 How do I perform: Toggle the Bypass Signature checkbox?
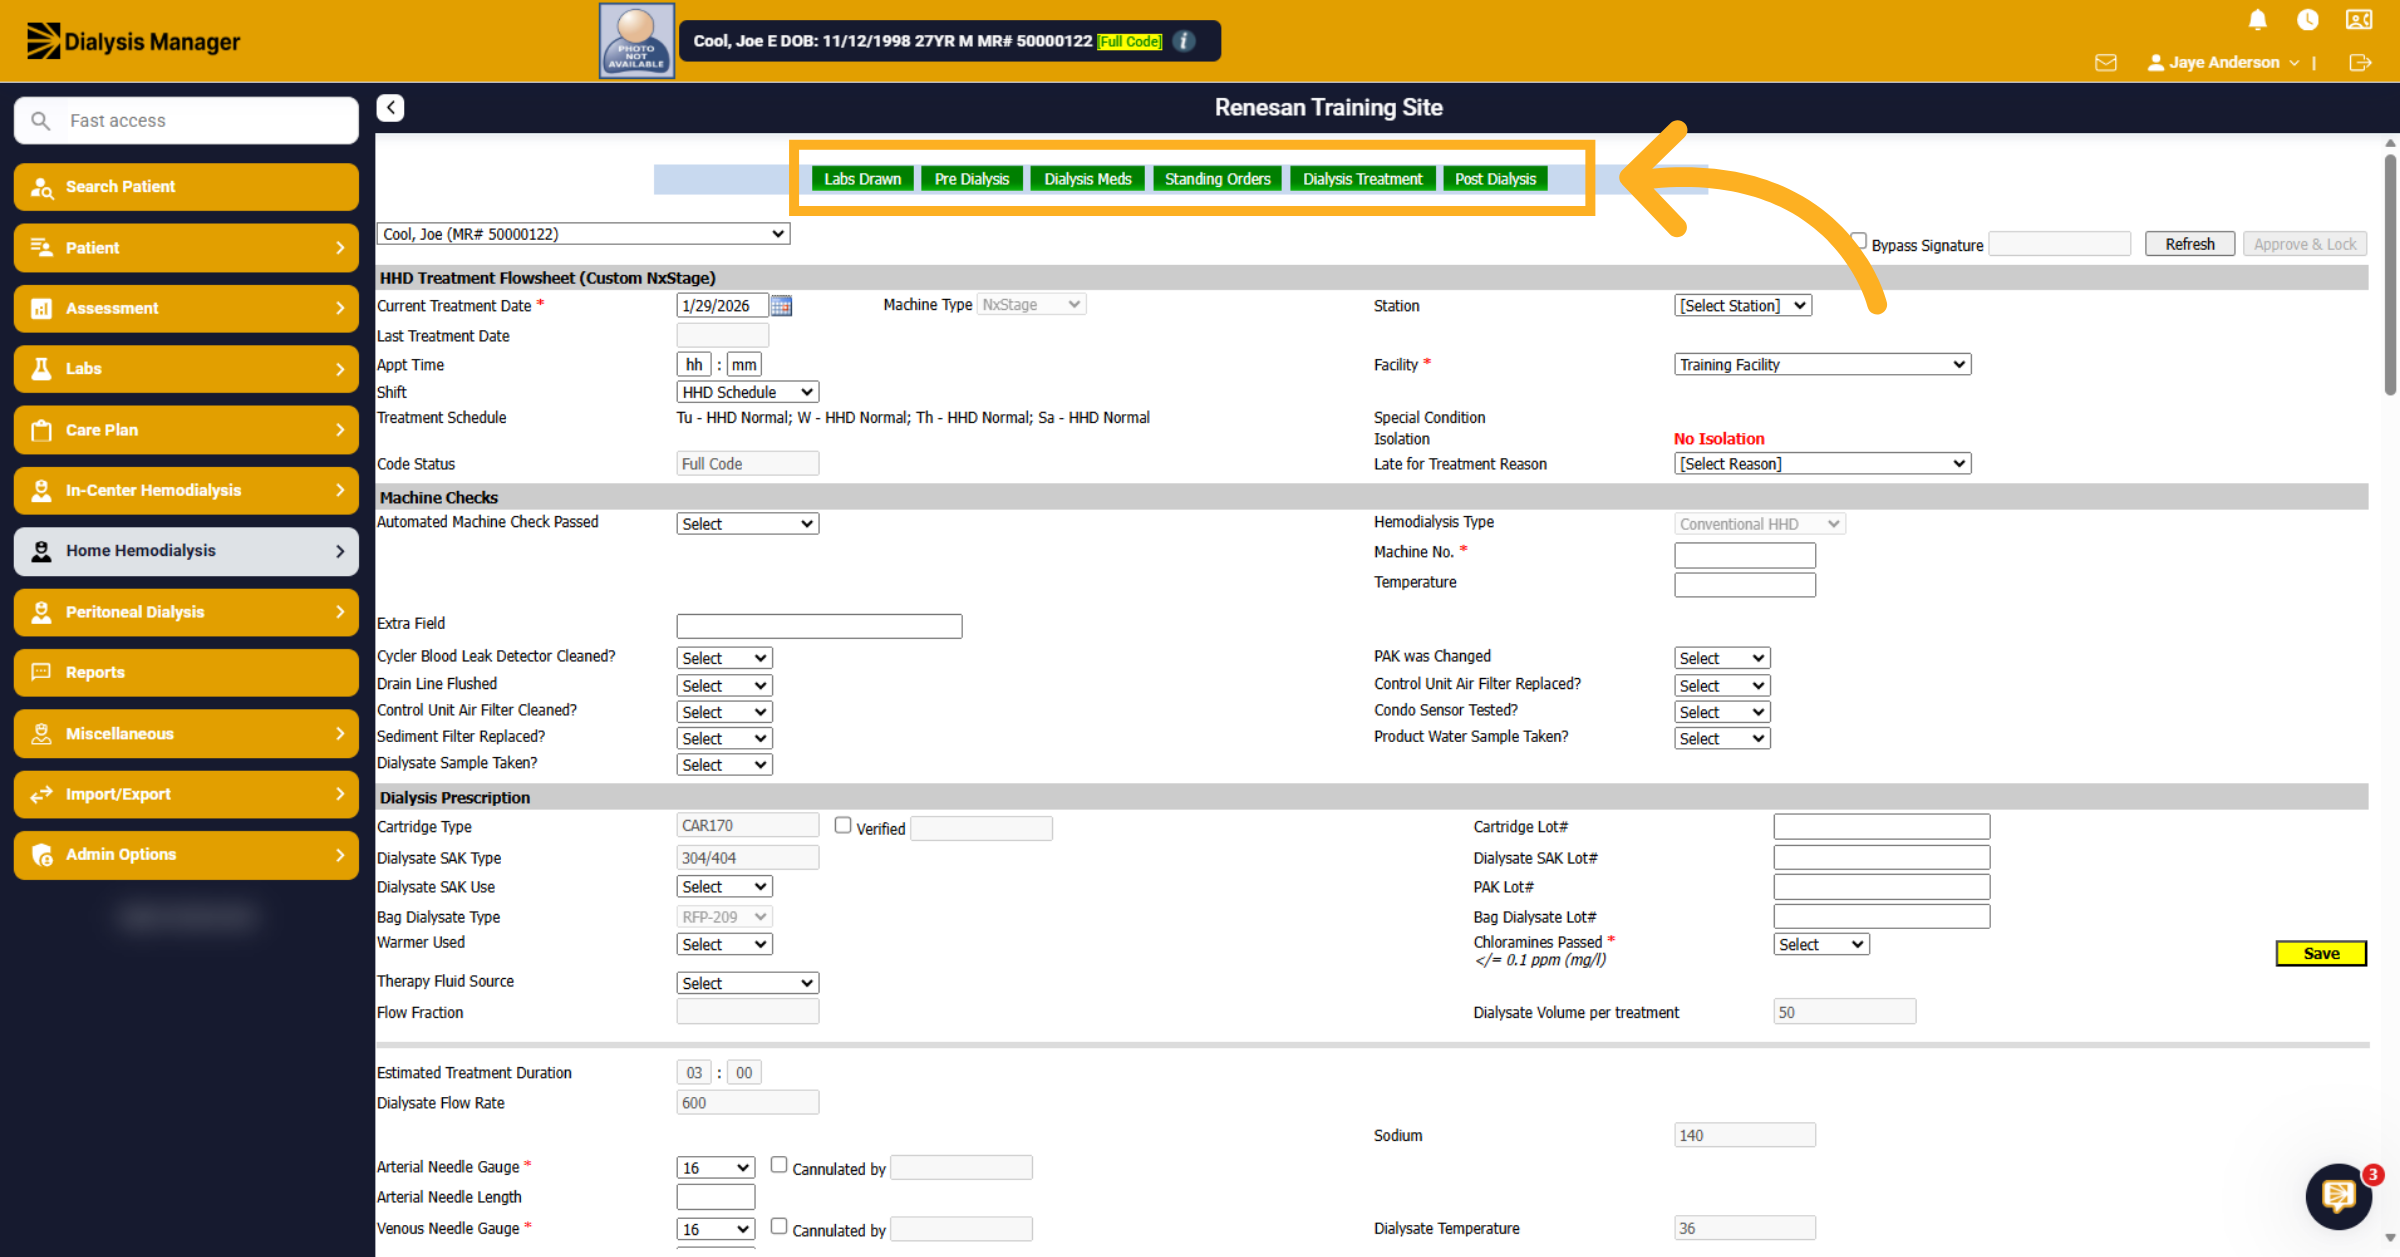pos(1859,241)
